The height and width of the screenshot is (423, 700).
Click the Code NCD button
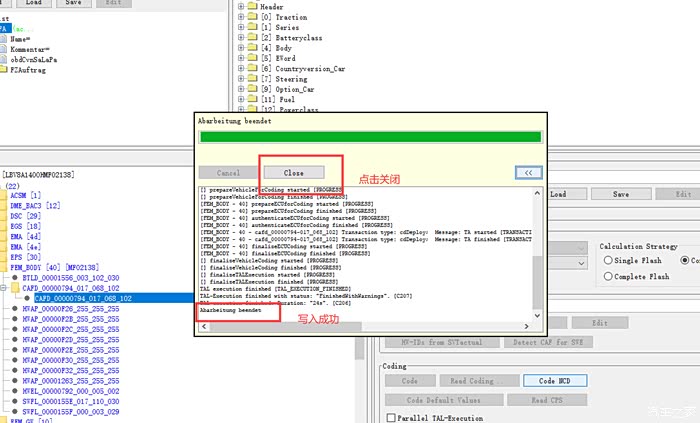[x=555, y=381]
